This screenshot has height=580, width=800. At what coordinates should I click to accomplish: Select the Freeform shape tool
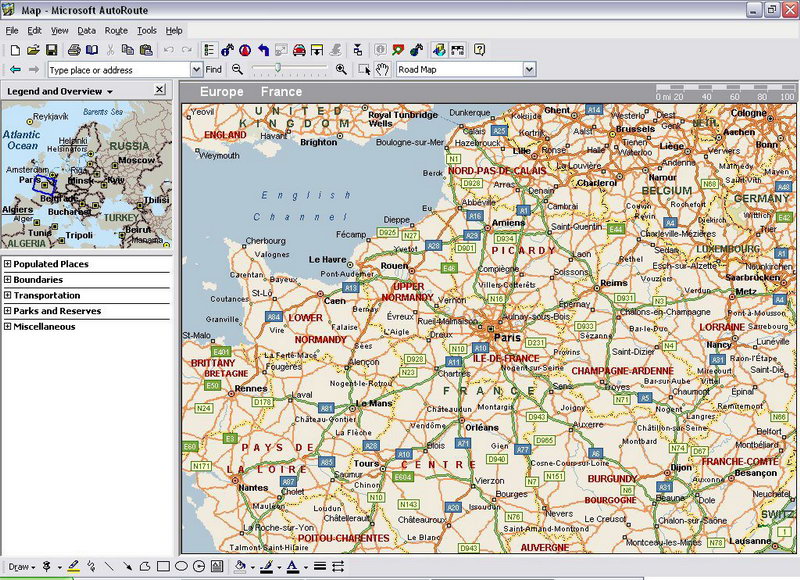pyautogui.click(x=145, y=566)
